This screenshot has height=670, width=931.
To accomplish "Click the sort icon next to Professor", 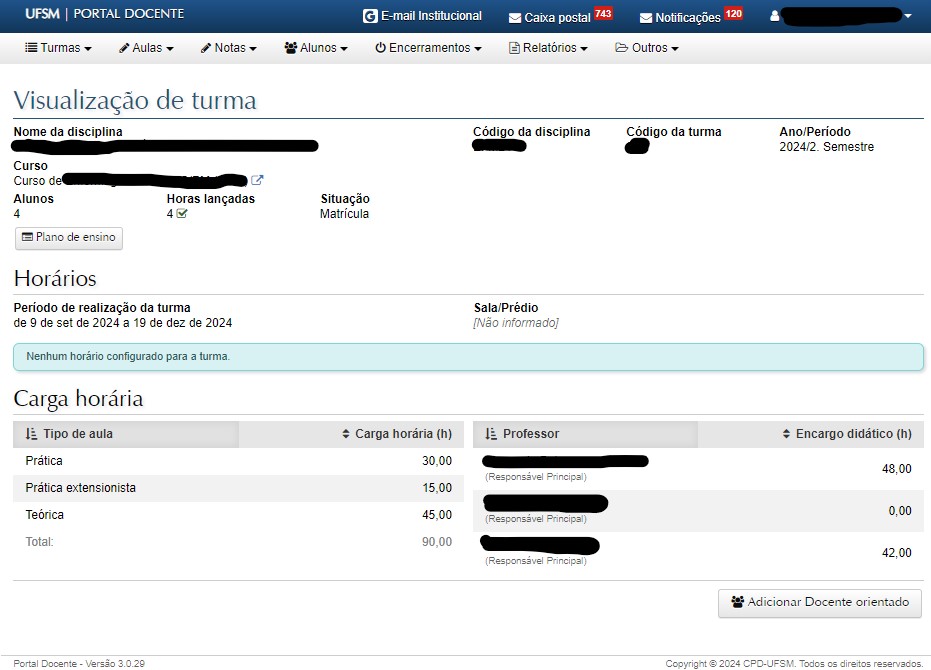I will click(490, 434).
